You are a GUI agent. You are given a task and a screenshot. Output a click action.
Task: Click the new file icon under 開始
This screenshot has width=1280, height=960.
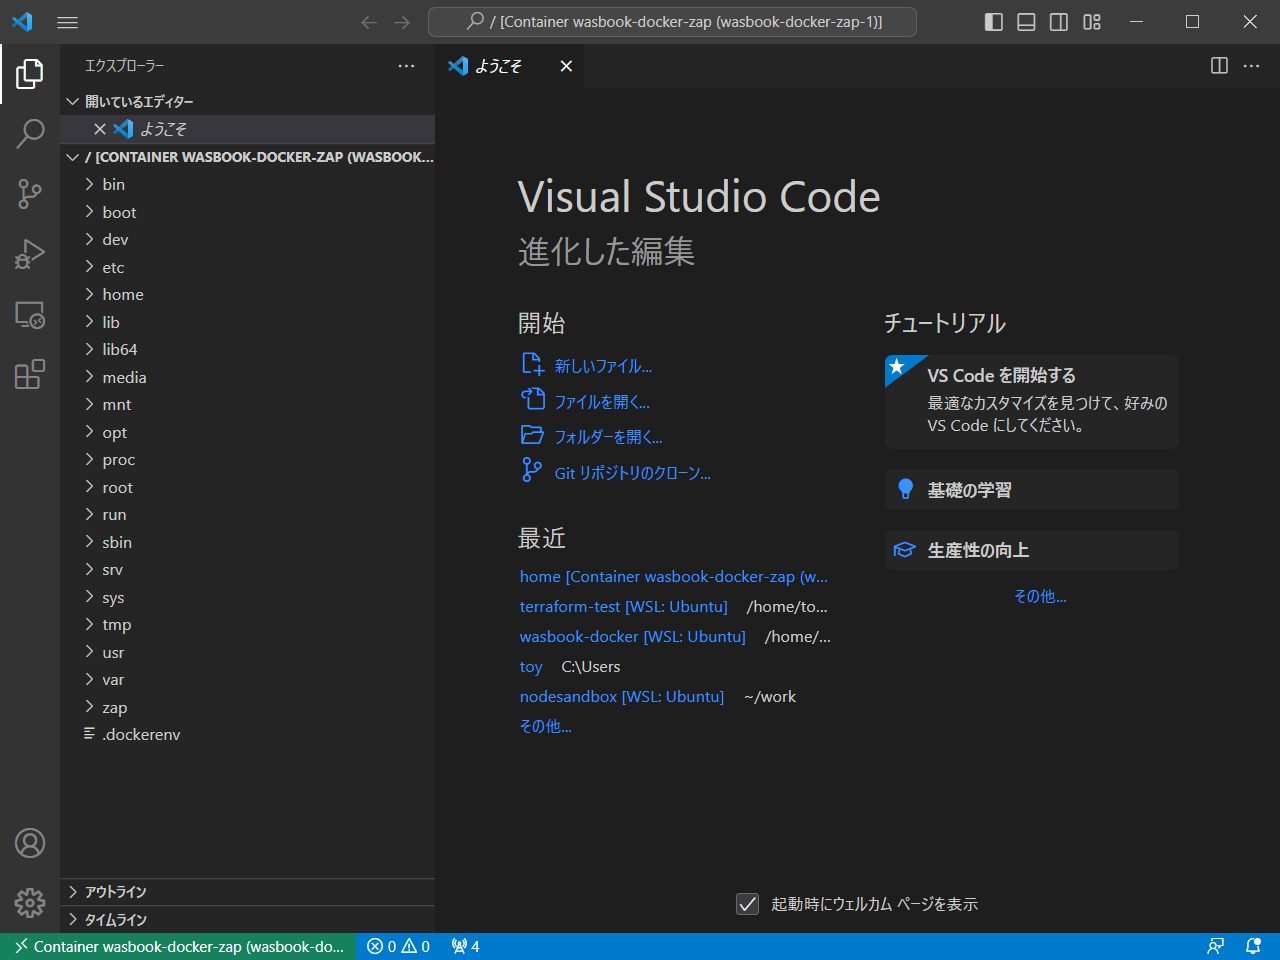[532, 365]
